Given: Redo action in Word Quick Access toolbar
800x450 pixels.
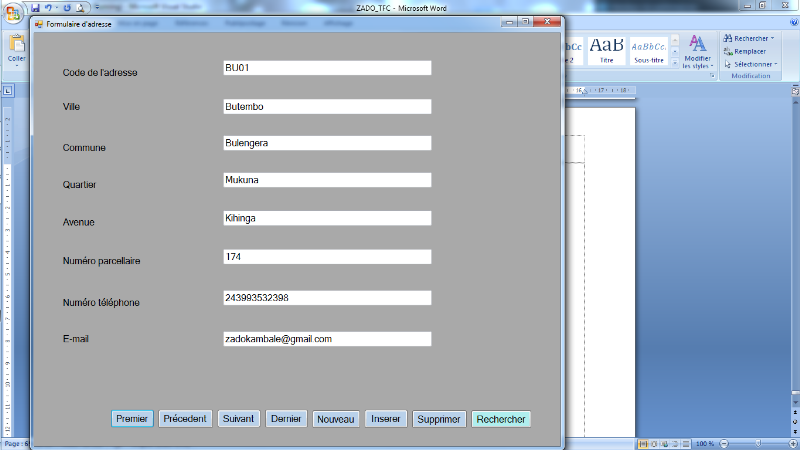Looking at the screenshot, I should pyautogui.click(x=67, y=8).
